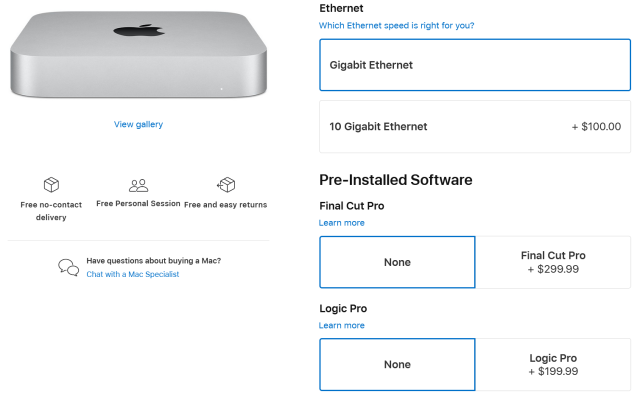640x400 pixels.
Task: Open Learn more under Final Cut Pro
Action: 342,223
